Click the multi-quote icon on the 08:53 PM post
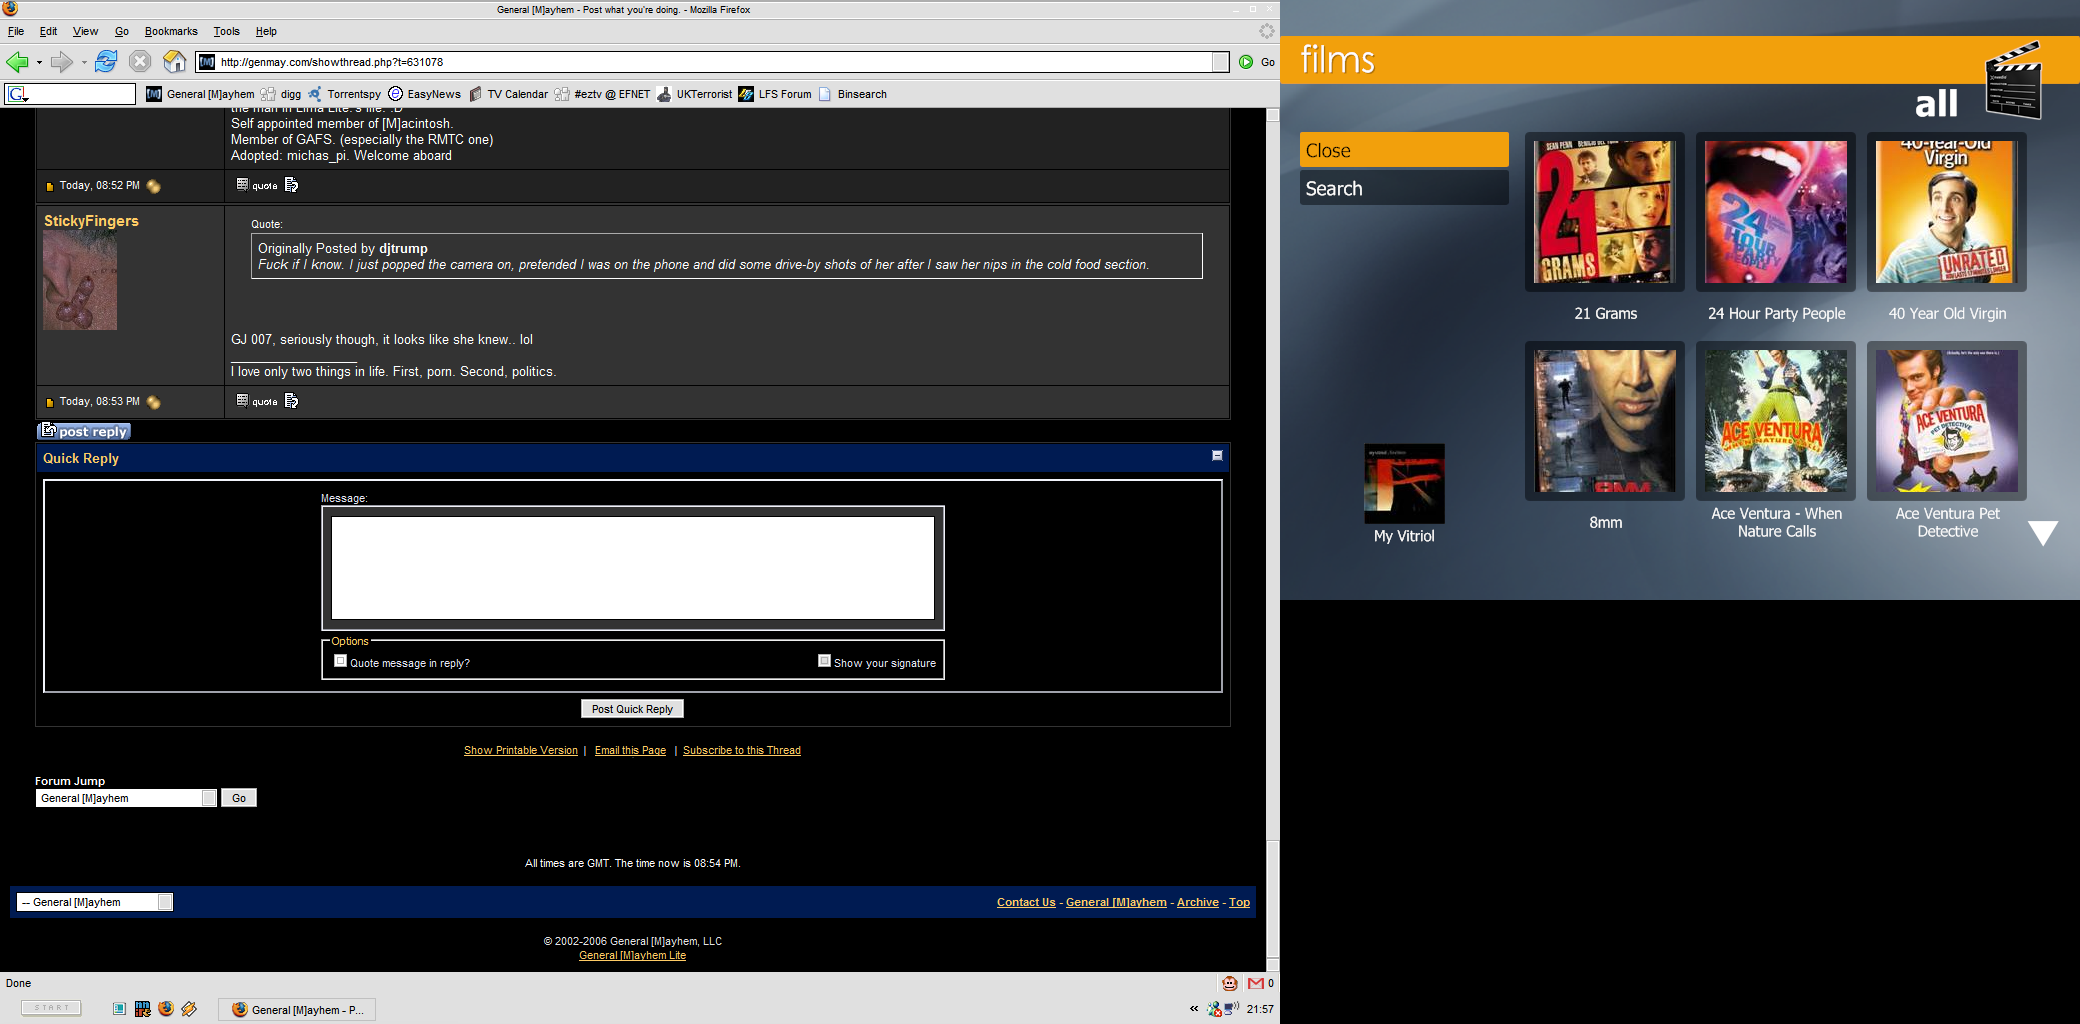2080x1024 pixels. coord(292,401)
